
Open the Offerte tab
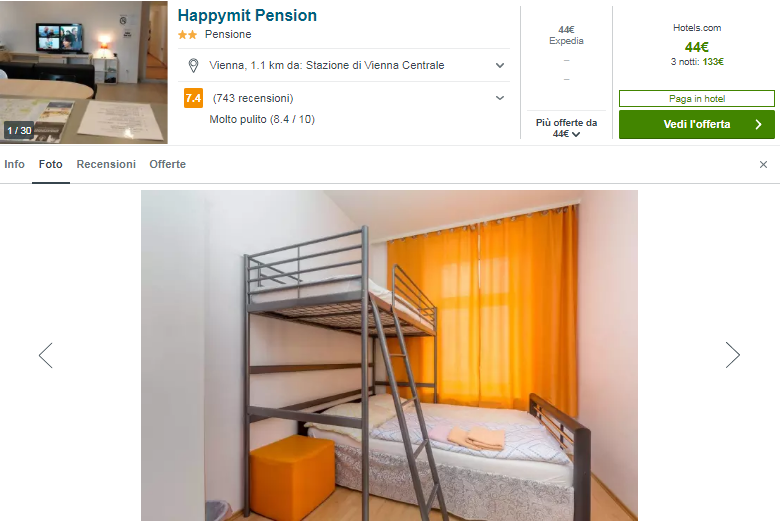point(168,164)
